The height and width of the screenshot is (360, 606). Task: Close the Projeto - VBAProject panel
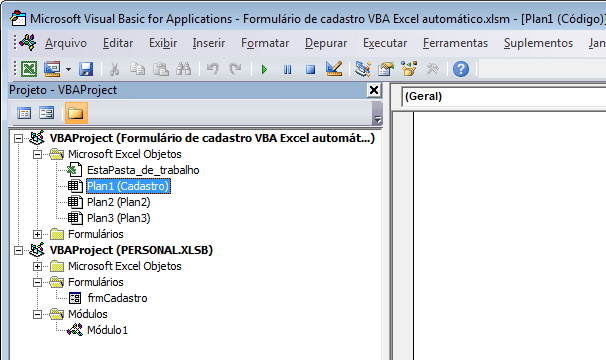tap(374, 90)
